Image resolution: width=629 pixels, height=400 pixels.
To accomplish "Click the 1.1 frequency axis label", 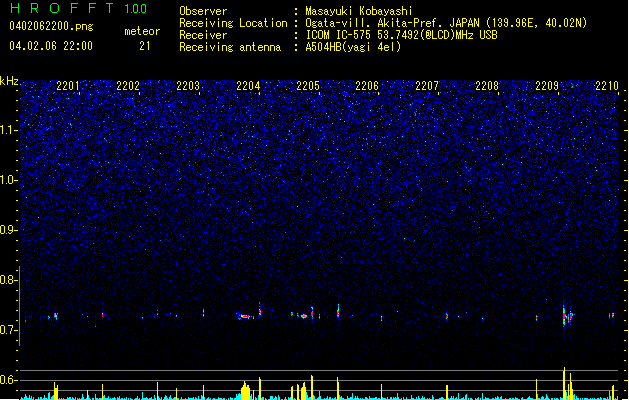I will (x=8, y=130).
